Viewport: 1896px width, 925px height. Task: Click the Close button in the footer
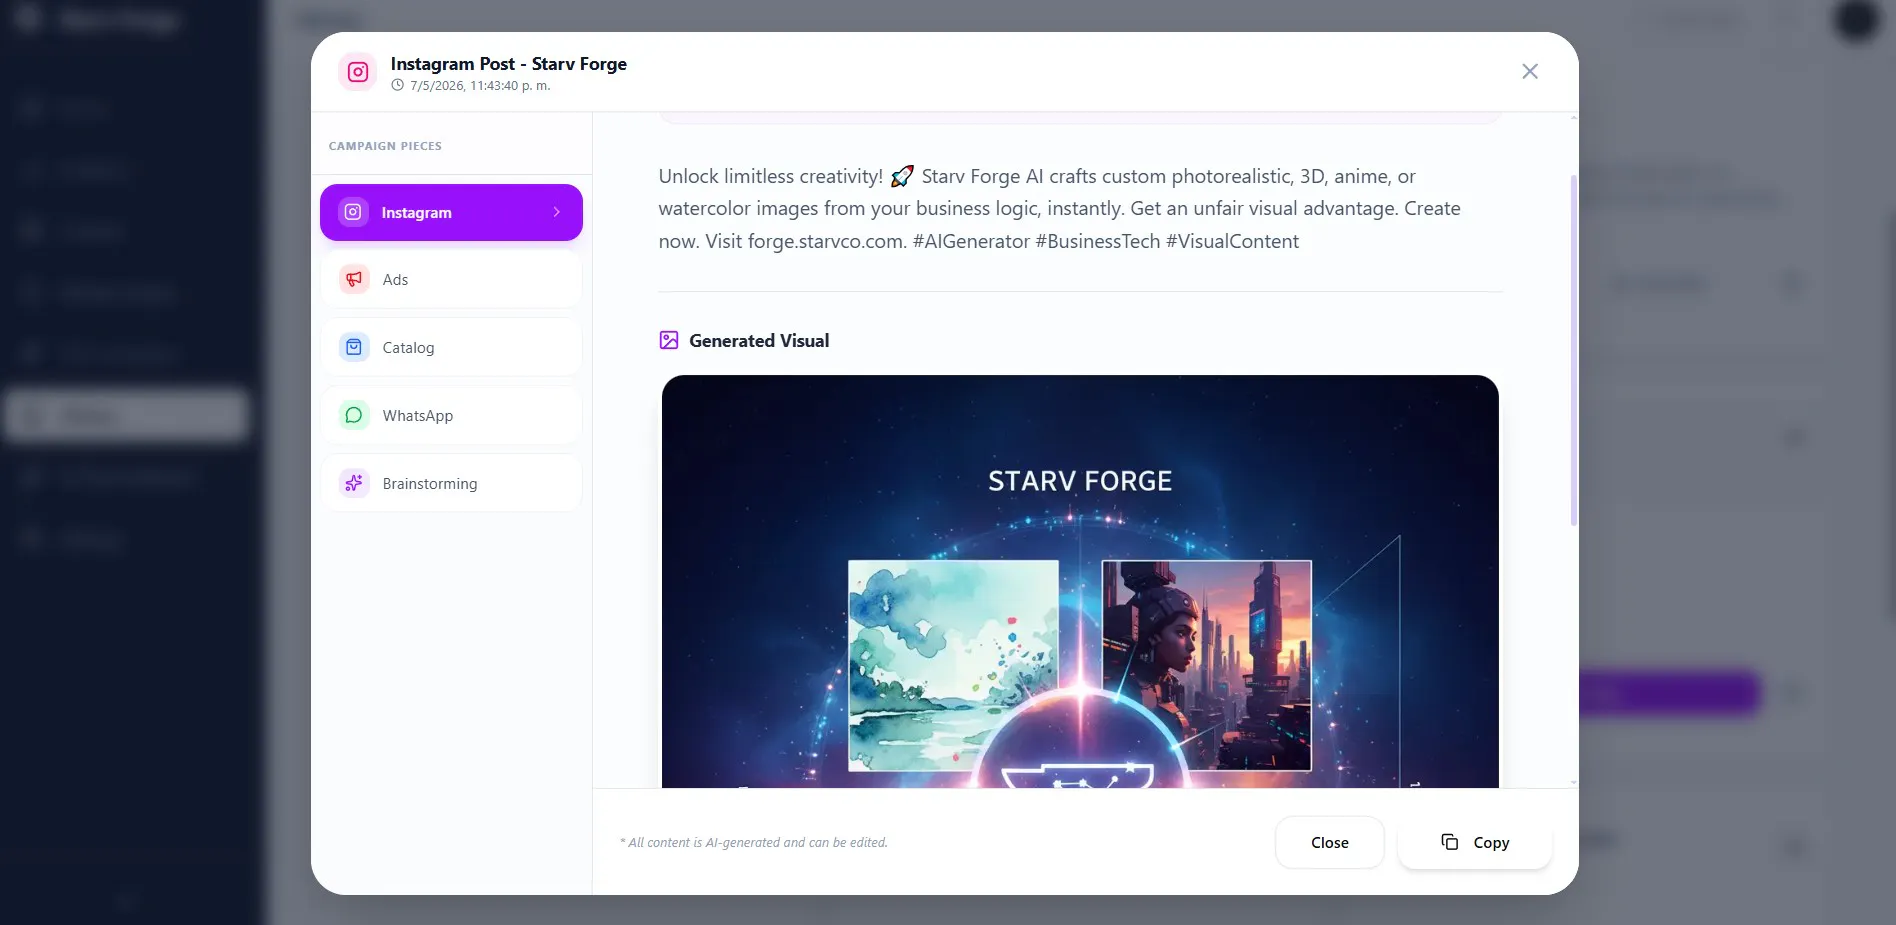pos(1330,843)
